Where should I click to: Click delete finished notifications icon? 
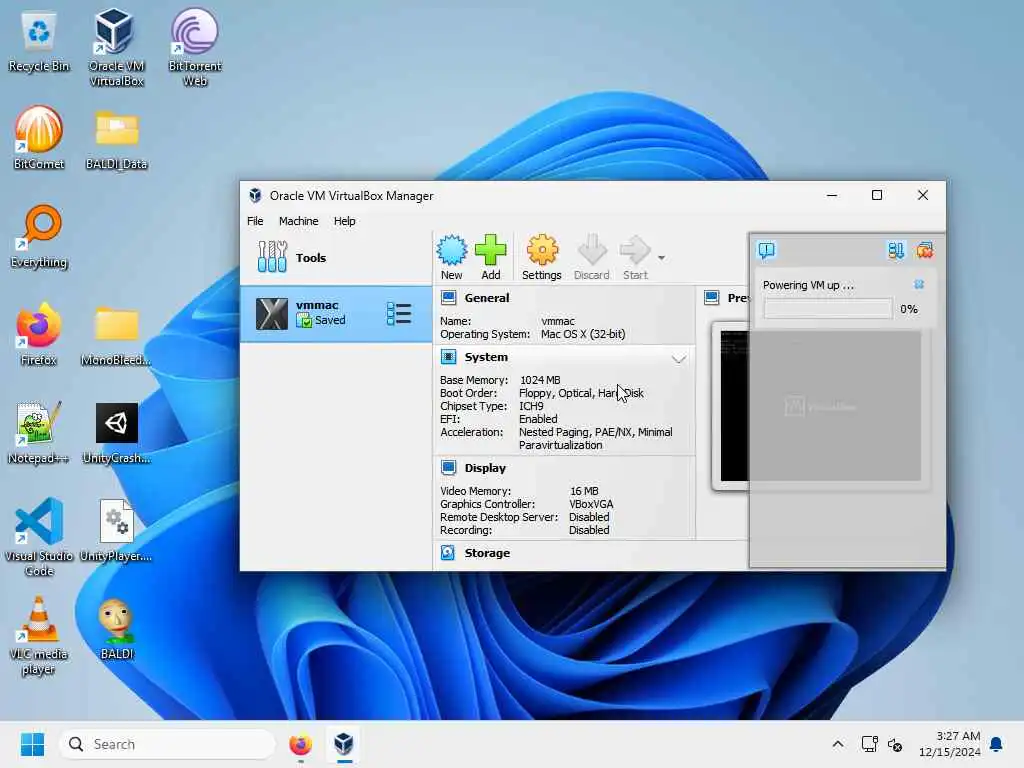(925, 250)
